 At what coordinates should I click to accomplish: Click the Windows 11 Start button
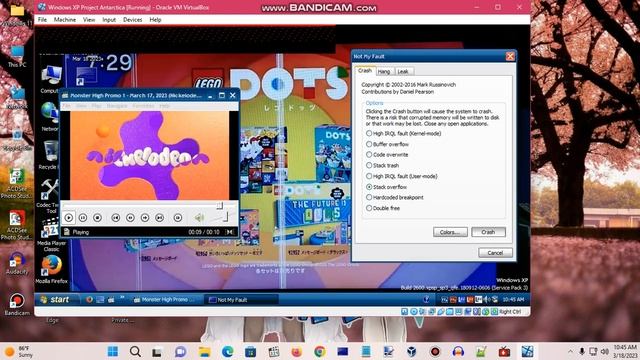[x=113, y=351]
